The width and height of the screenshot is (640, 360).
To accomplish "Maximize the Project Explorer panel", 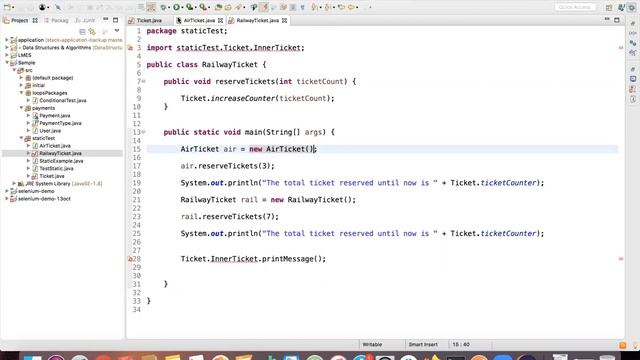I will coord(116,20).
